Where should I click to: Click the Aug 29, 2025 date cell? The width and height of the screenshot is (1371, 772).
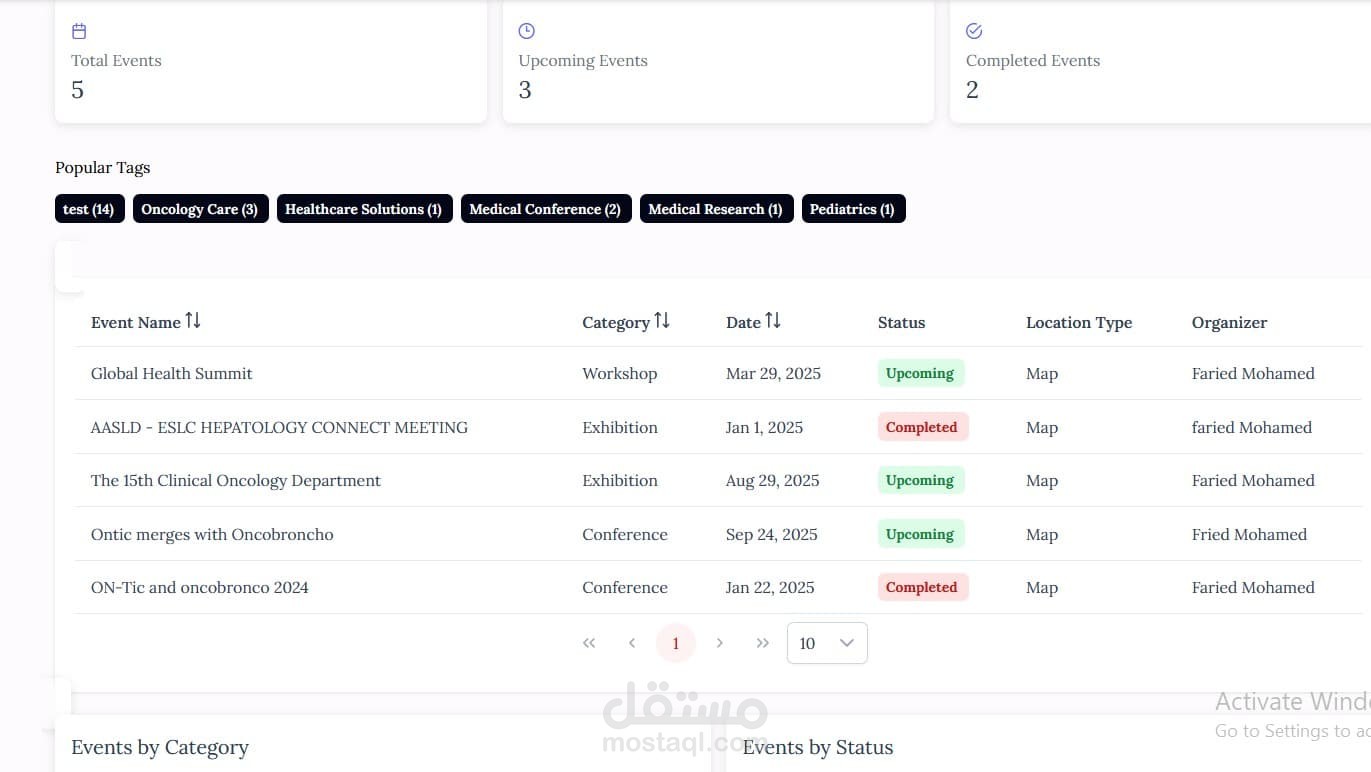coord(772,481)
